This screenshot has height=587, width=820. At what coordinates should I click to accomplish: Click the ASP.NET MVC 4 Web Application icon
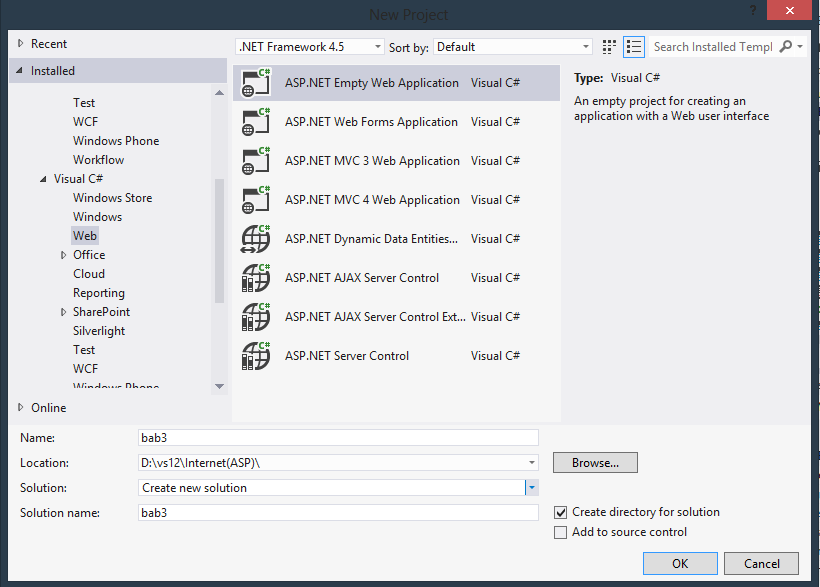(x=256, y=200)
